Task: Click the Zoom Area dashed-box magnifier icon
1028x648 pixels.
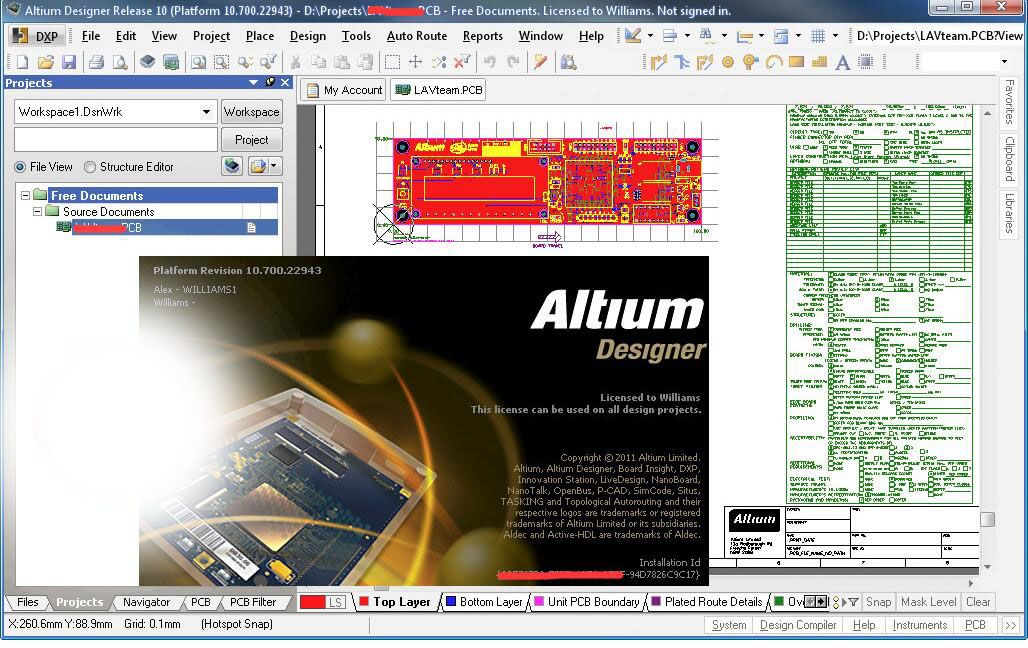Action: tap(222, 62)
